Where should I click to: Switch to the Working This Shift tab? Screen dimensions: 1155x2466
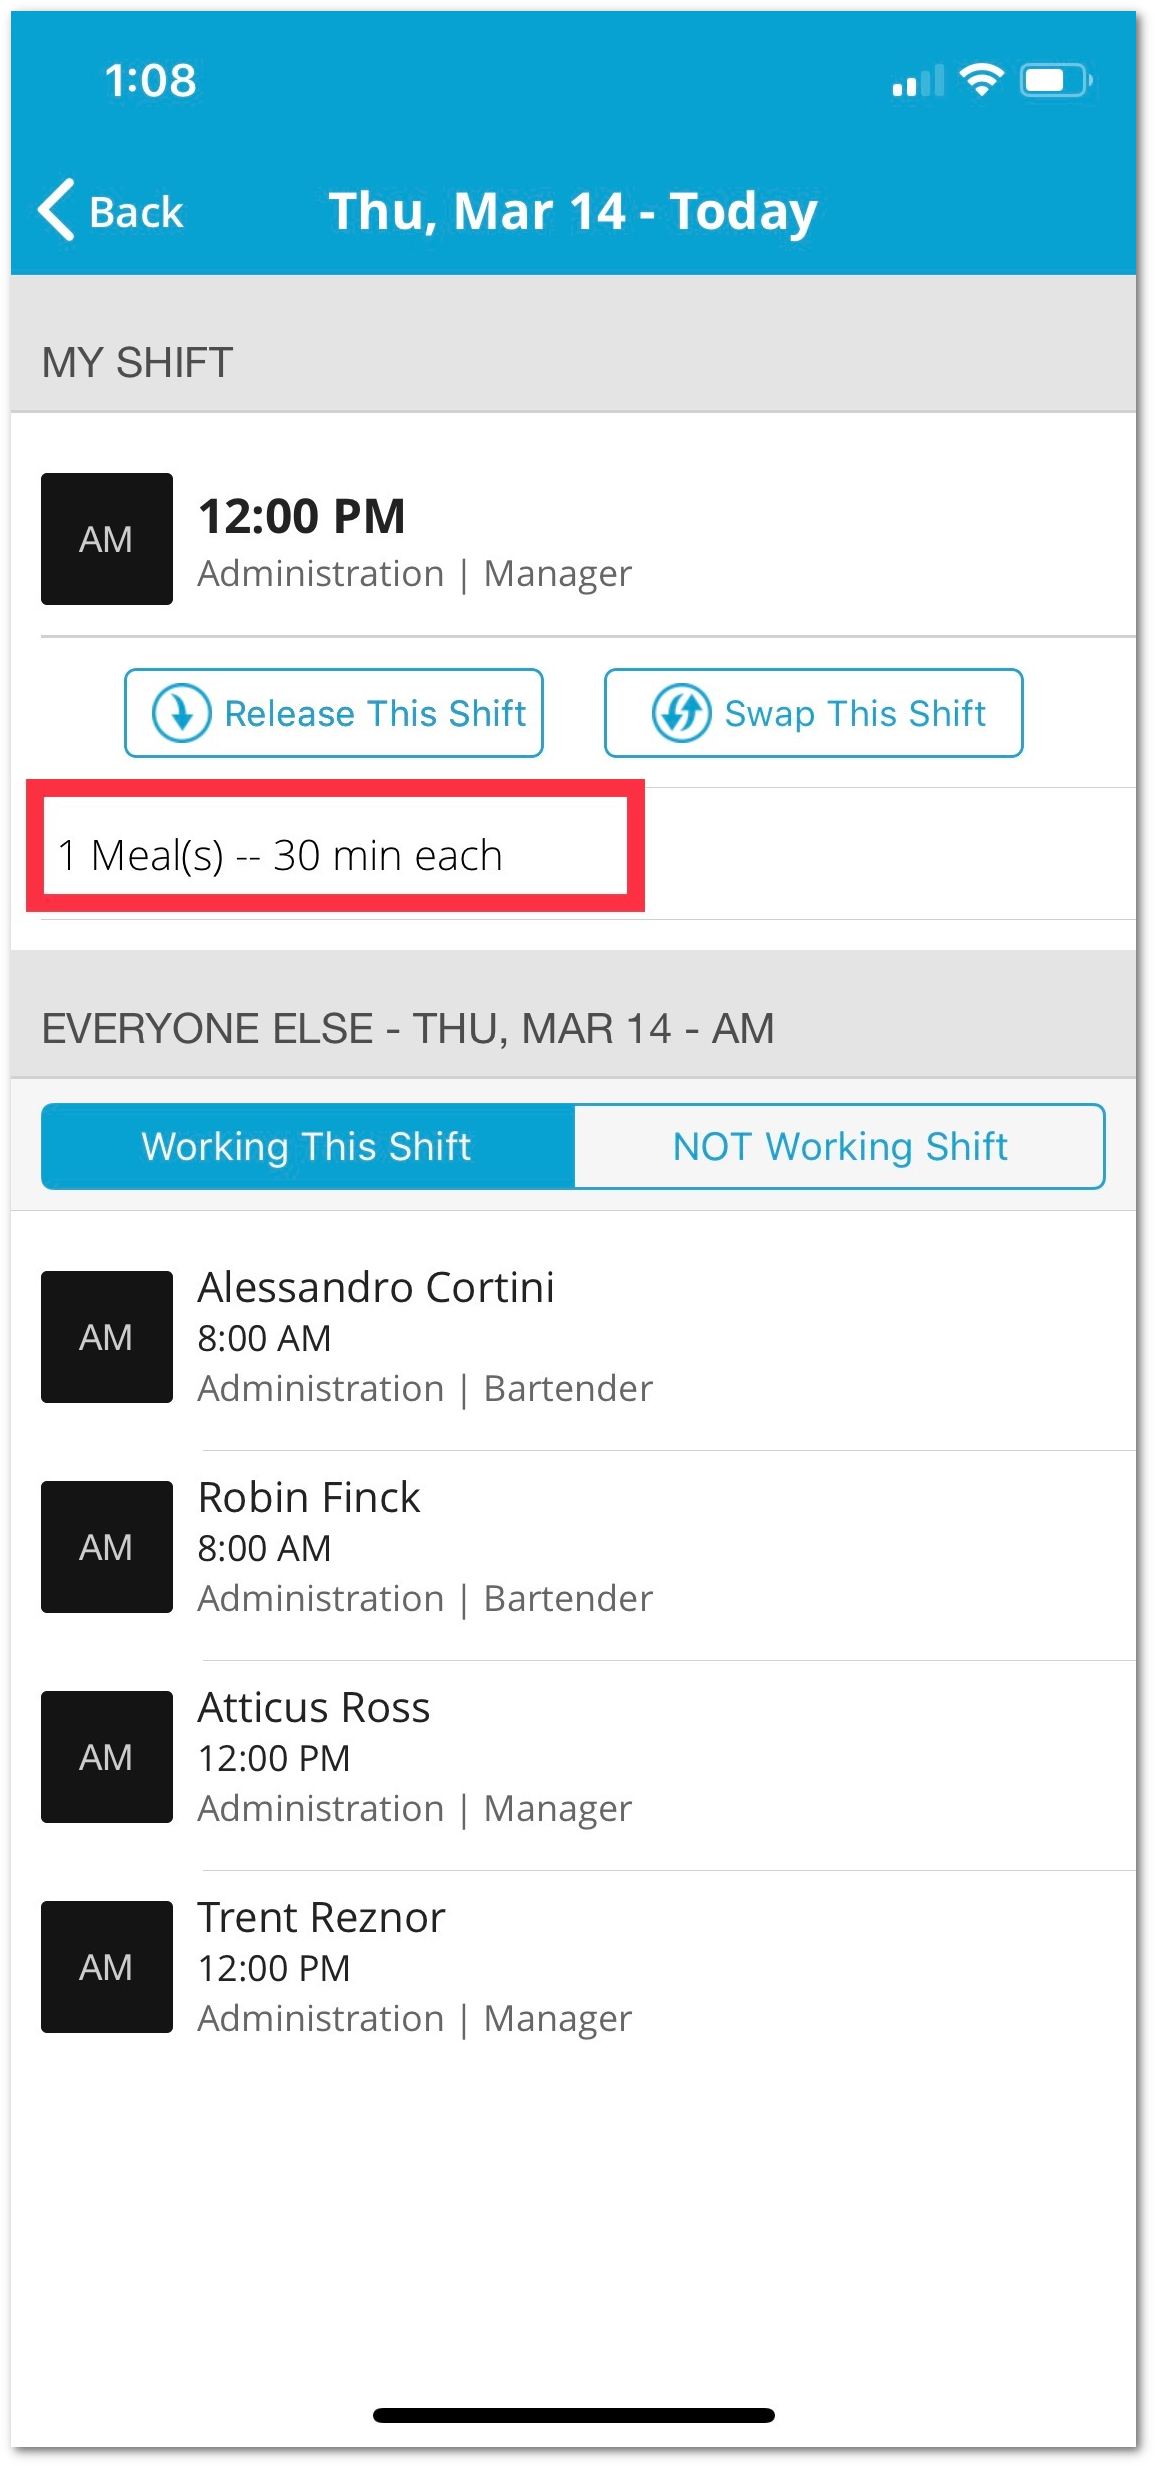[308, 1146]
